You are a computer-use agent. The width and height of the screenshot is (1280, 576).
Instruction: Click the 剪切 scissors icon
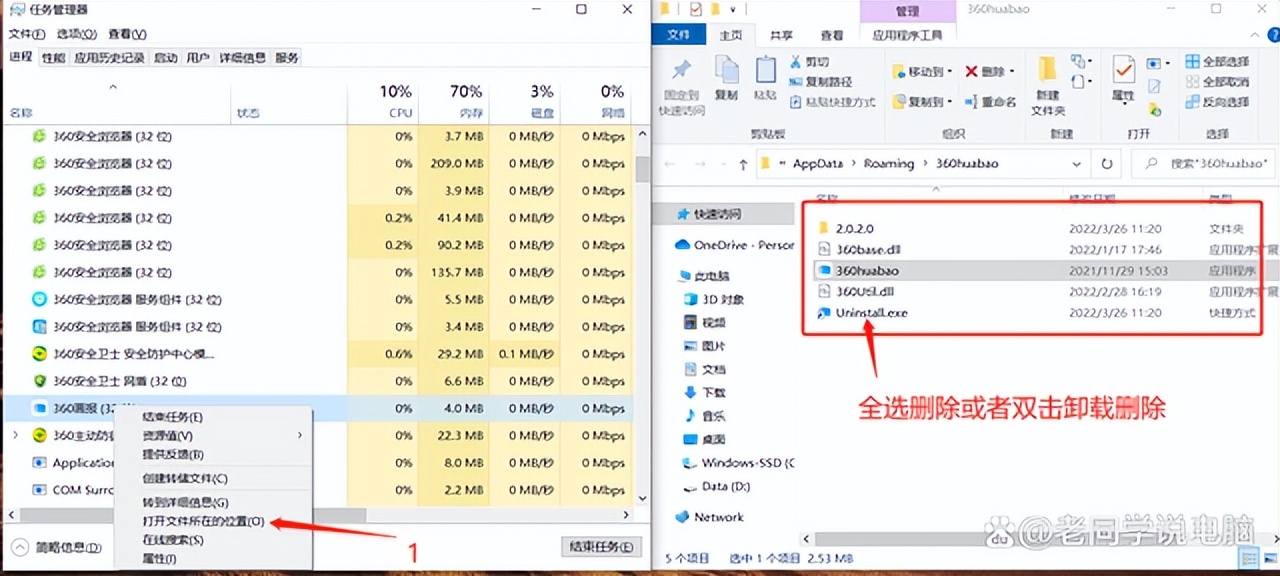tap(796, 62)
